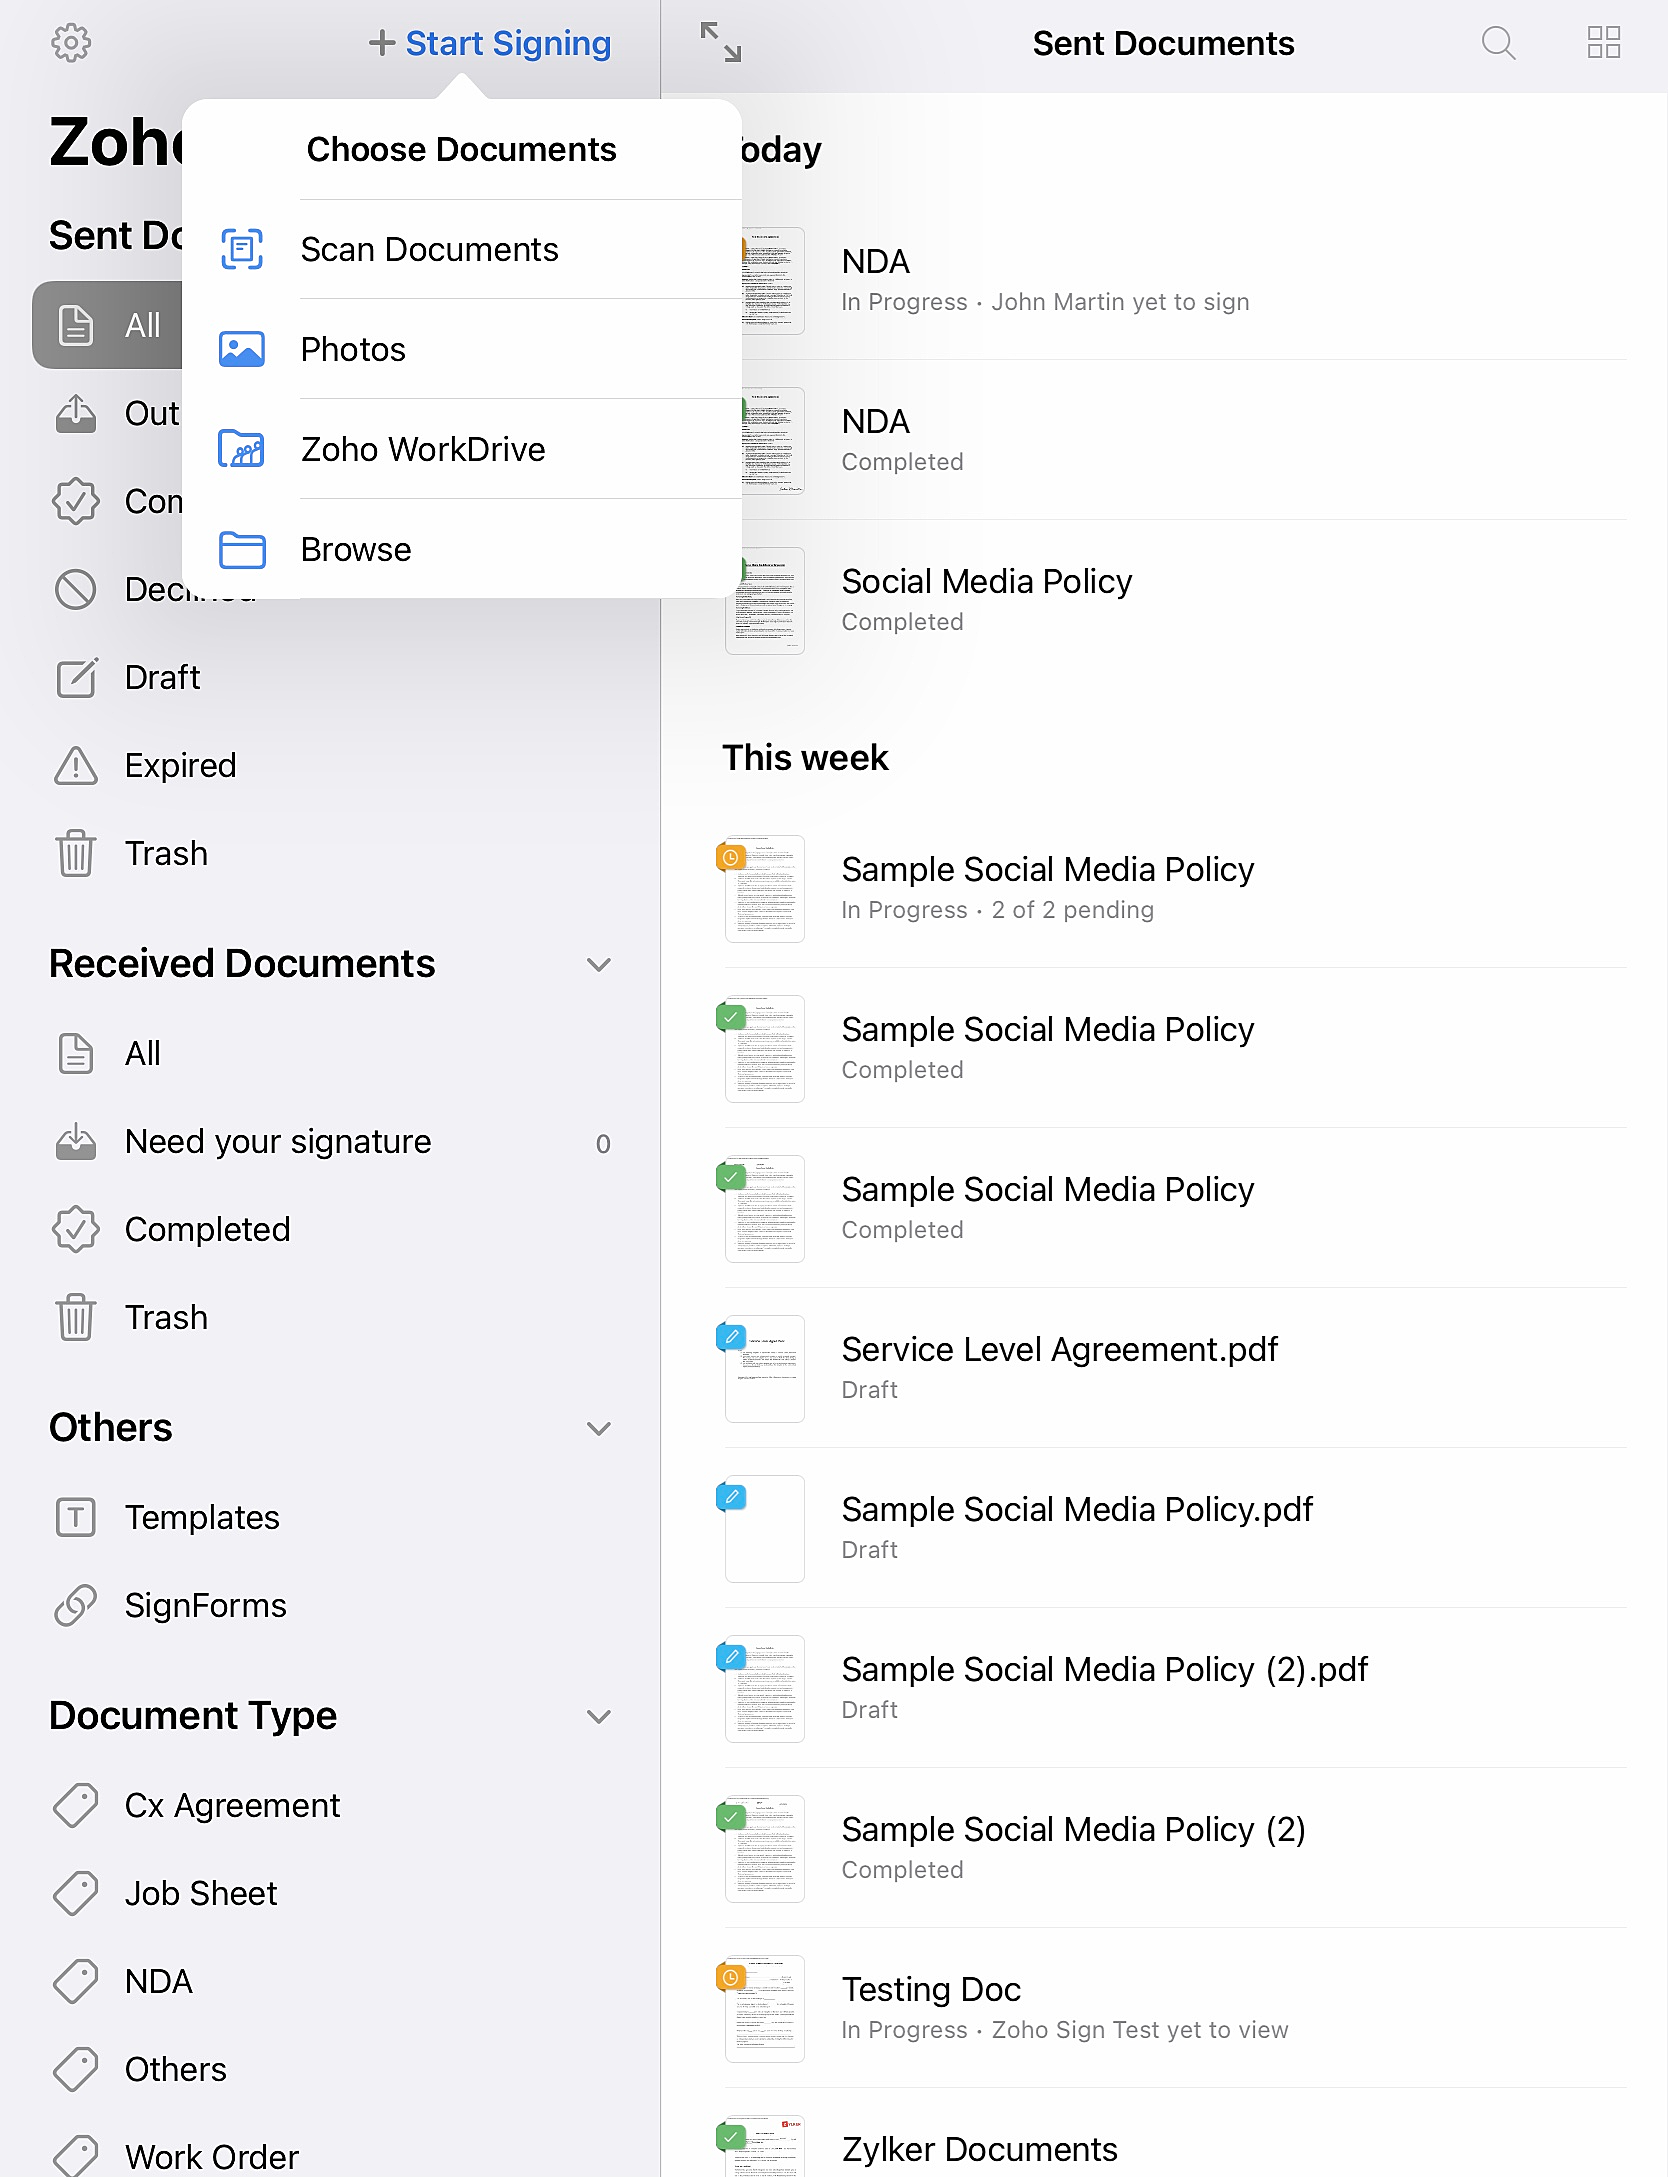Toggle full-screen expand arrows icon

tap(720, 43)
